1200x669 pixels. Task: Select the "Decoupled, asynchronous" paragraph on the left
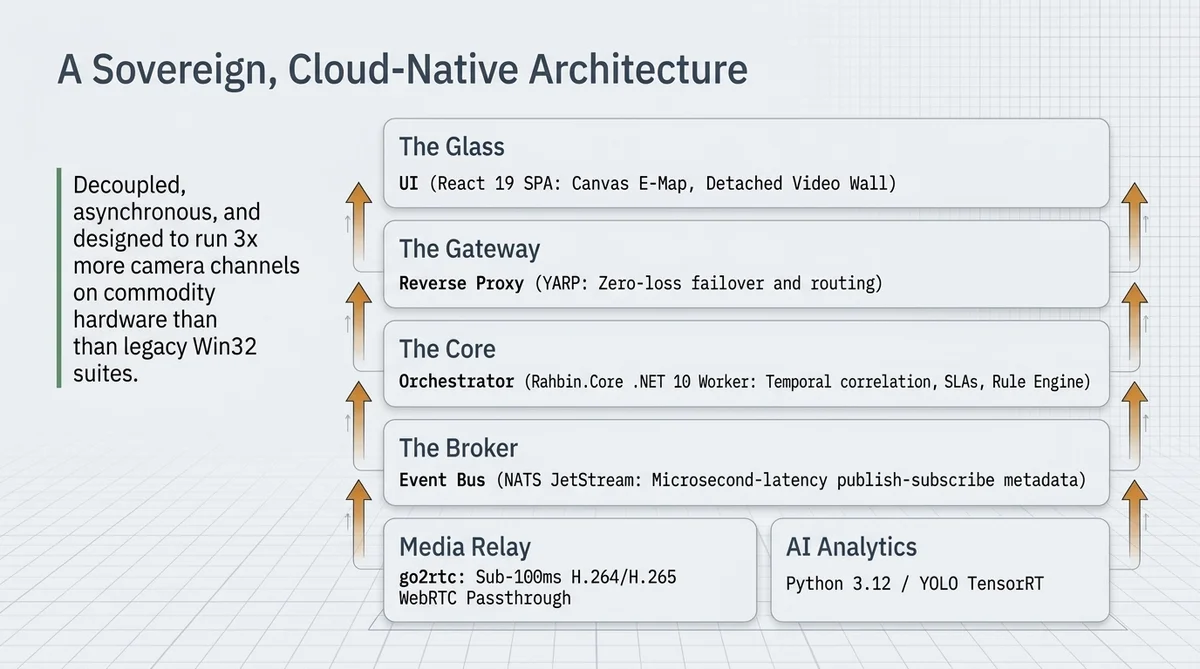click(x=186, y=279)
